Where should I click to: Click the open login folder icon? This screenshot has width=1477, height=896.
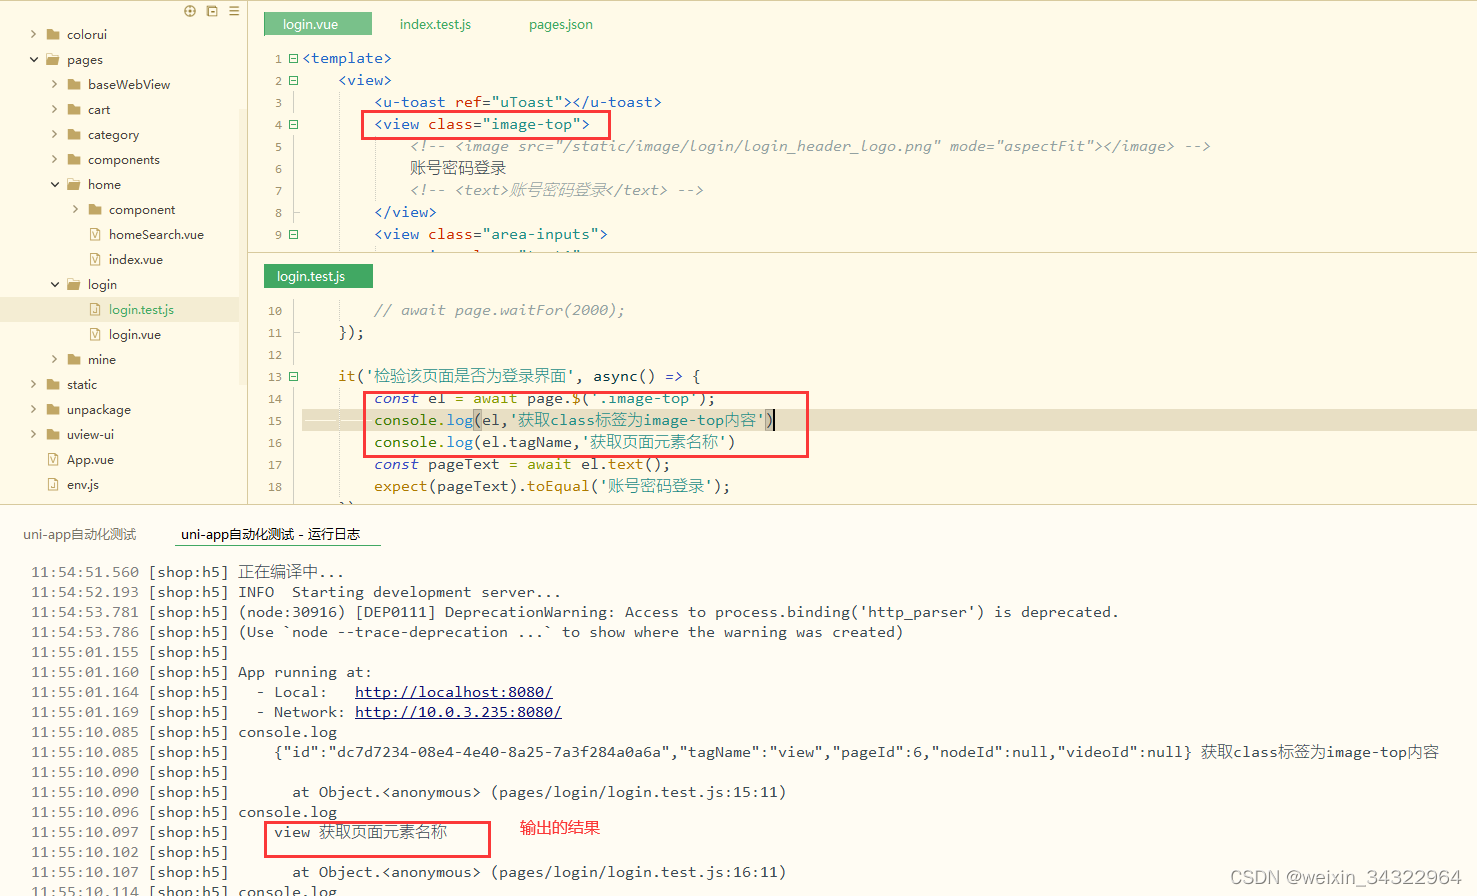coord(74,284)
